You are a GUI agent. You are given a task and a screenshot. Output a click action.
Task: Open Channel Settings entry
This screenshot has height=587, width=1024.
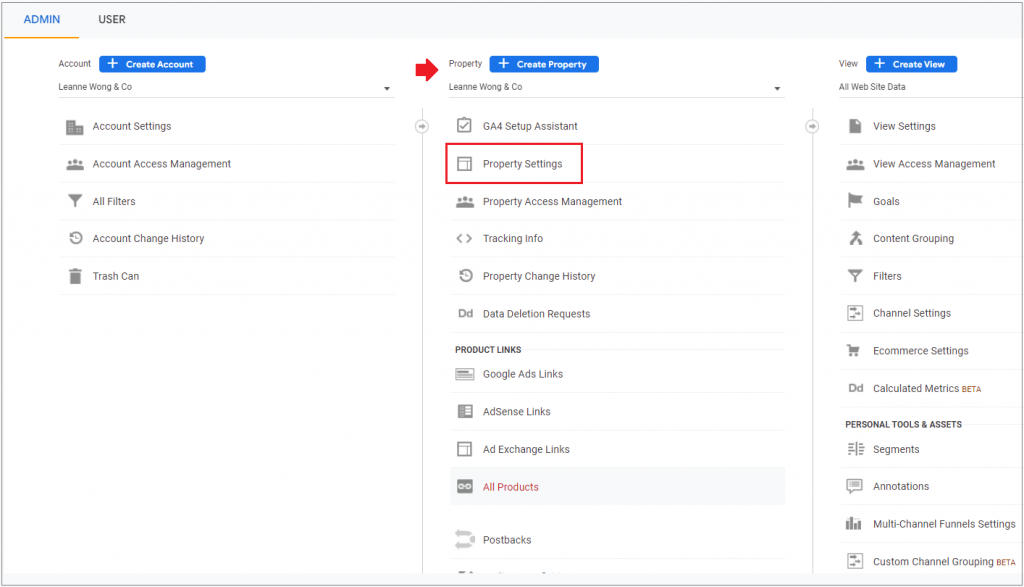coord(912,313)
